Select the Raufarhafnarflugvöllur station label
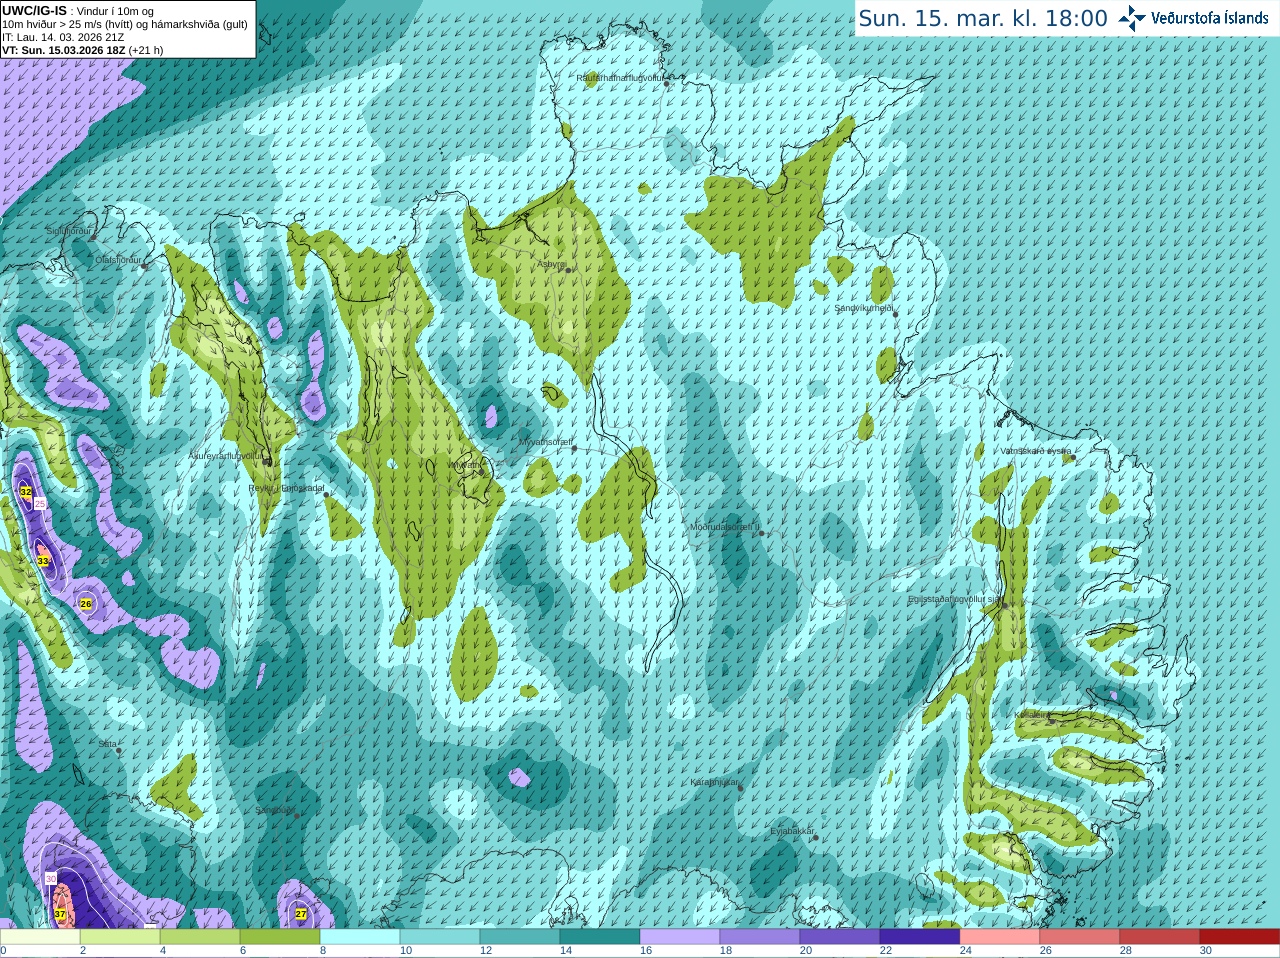Viewport: 1280px width, 958px height. [620, 77]
